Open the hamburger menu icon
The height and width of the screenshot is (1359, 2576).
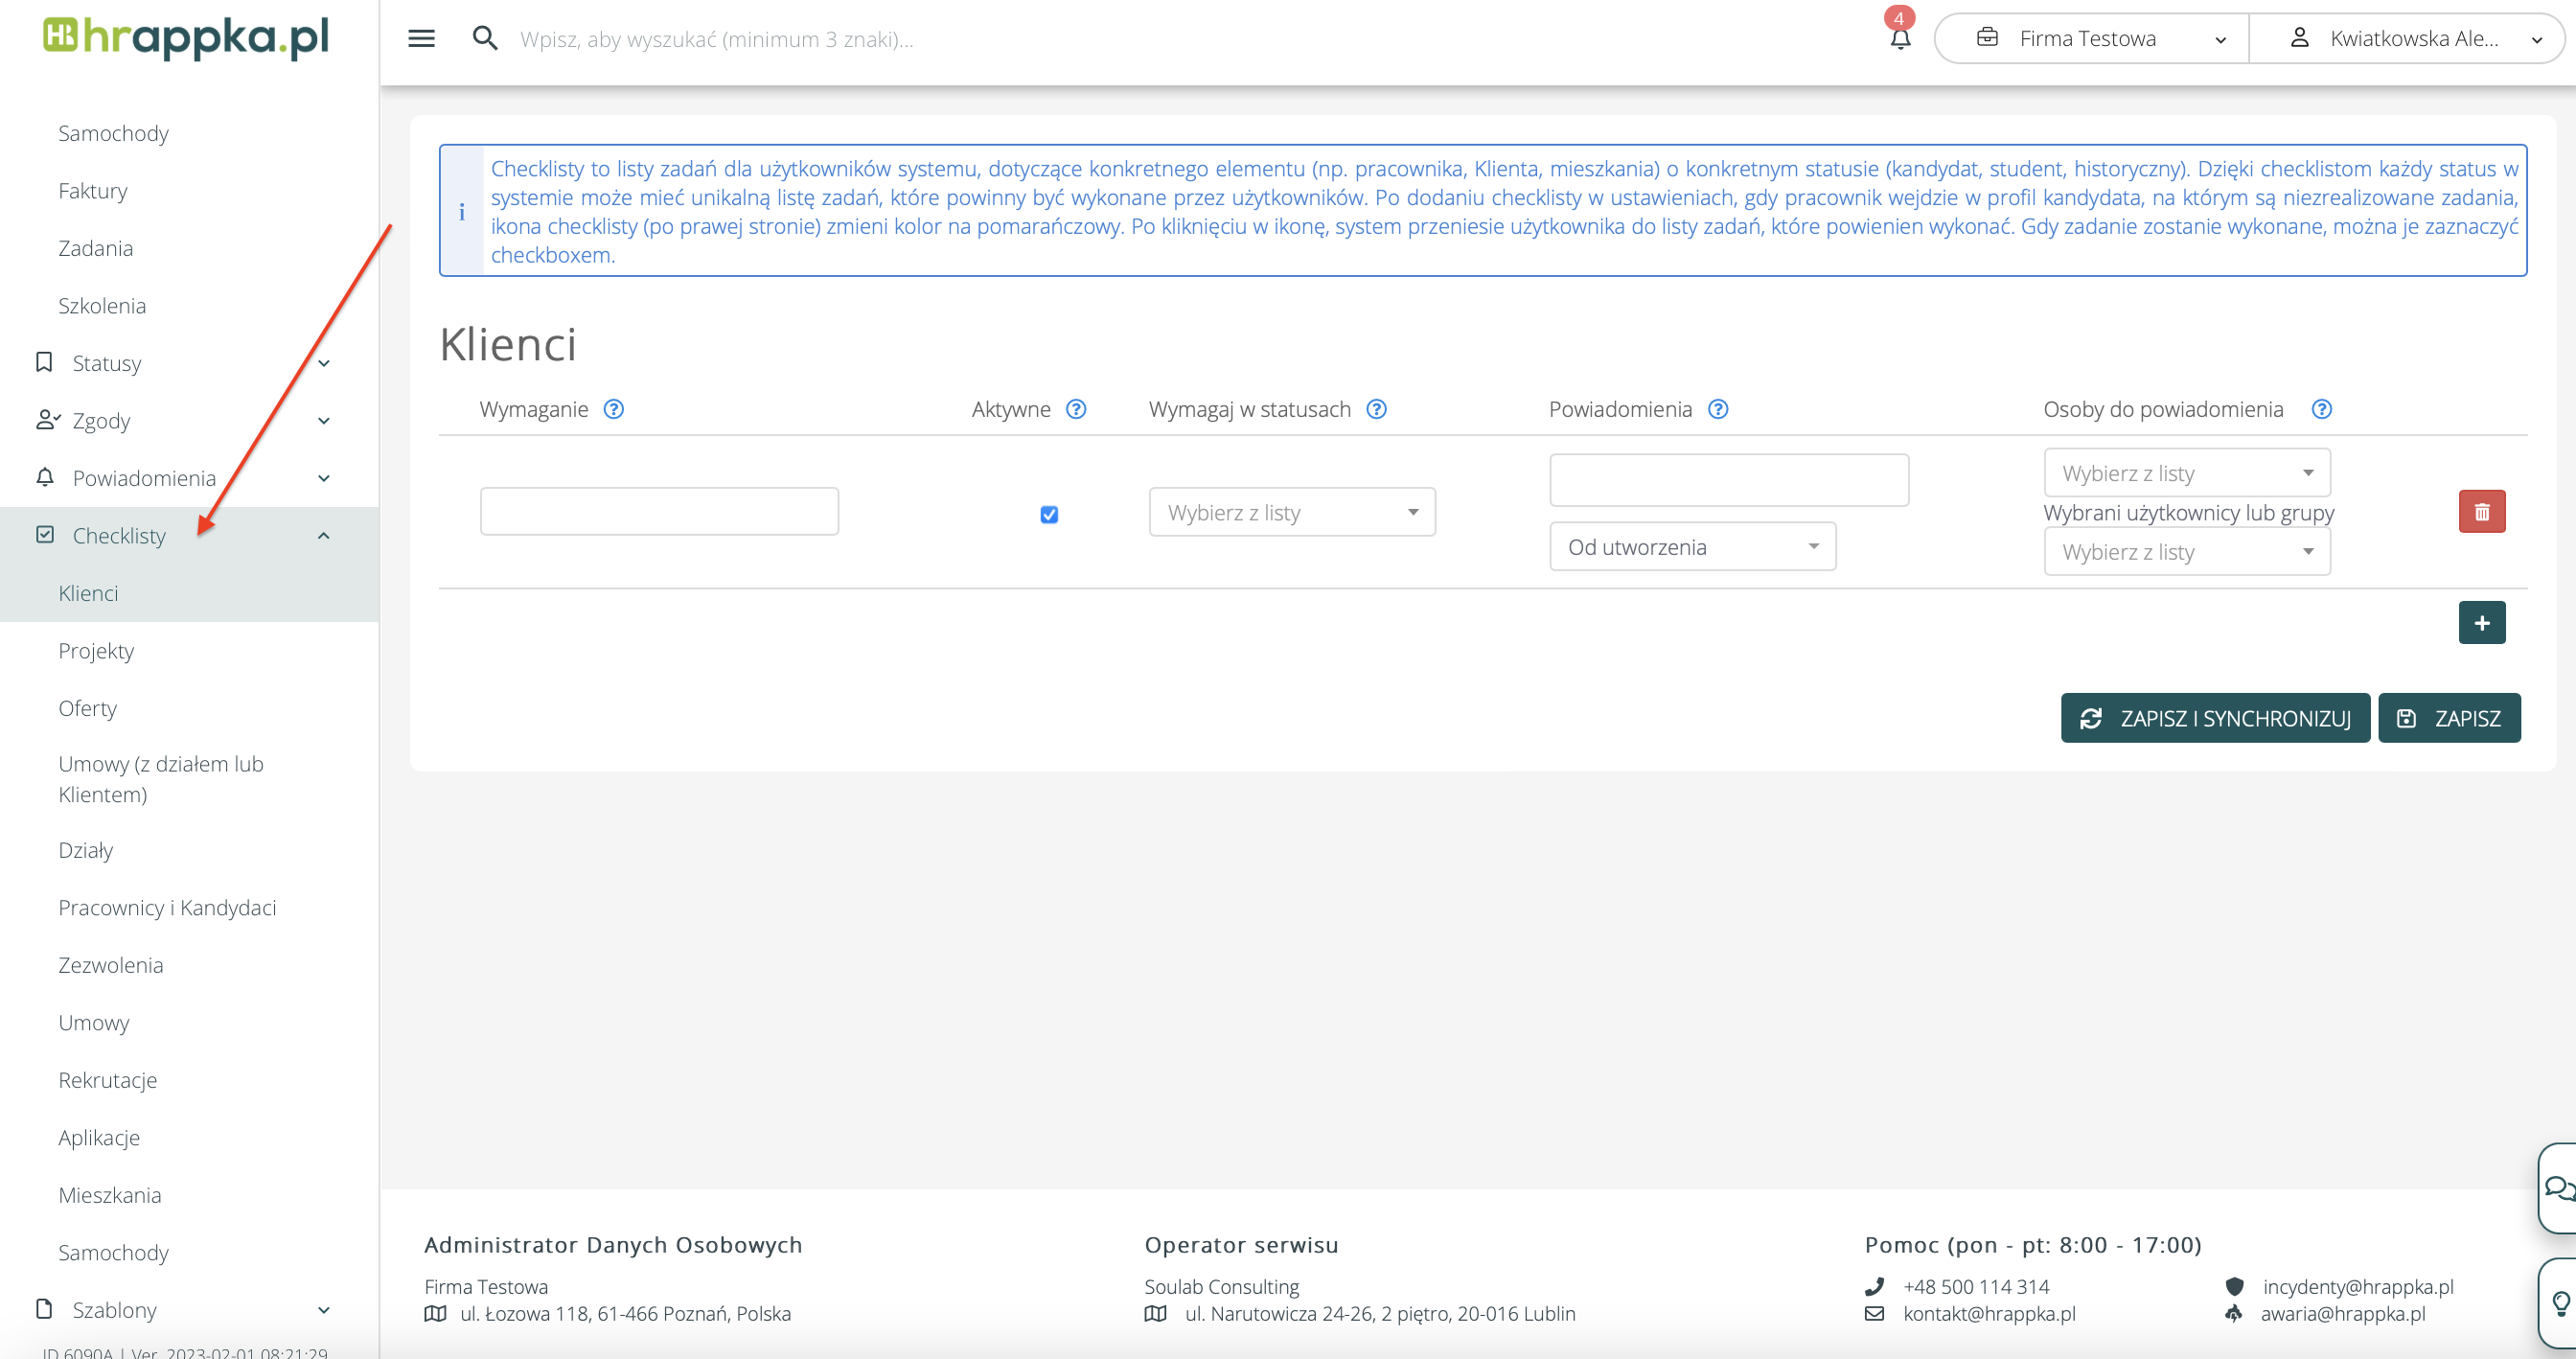[x=421, y=39]
